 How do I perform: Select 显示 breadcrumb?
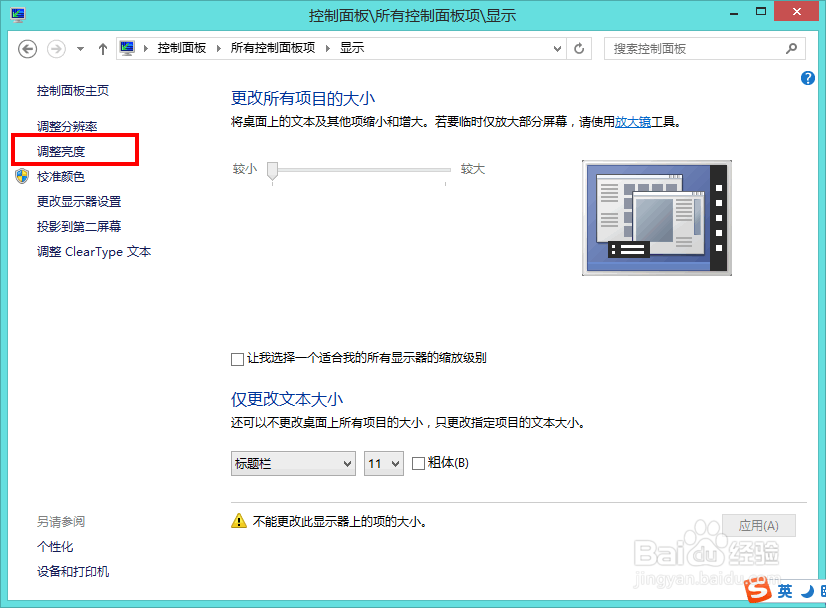coord(352,48)
